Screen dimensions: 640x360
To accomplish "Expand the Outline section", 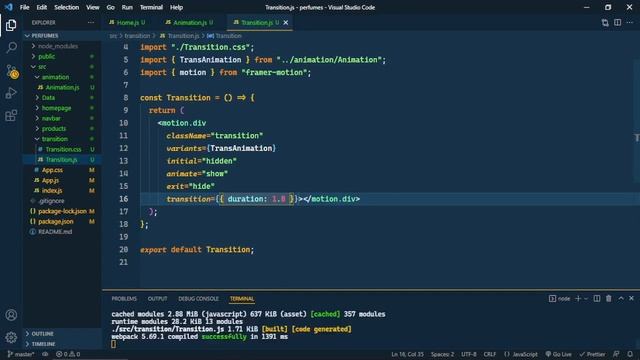I will click(x=62, y=334).
